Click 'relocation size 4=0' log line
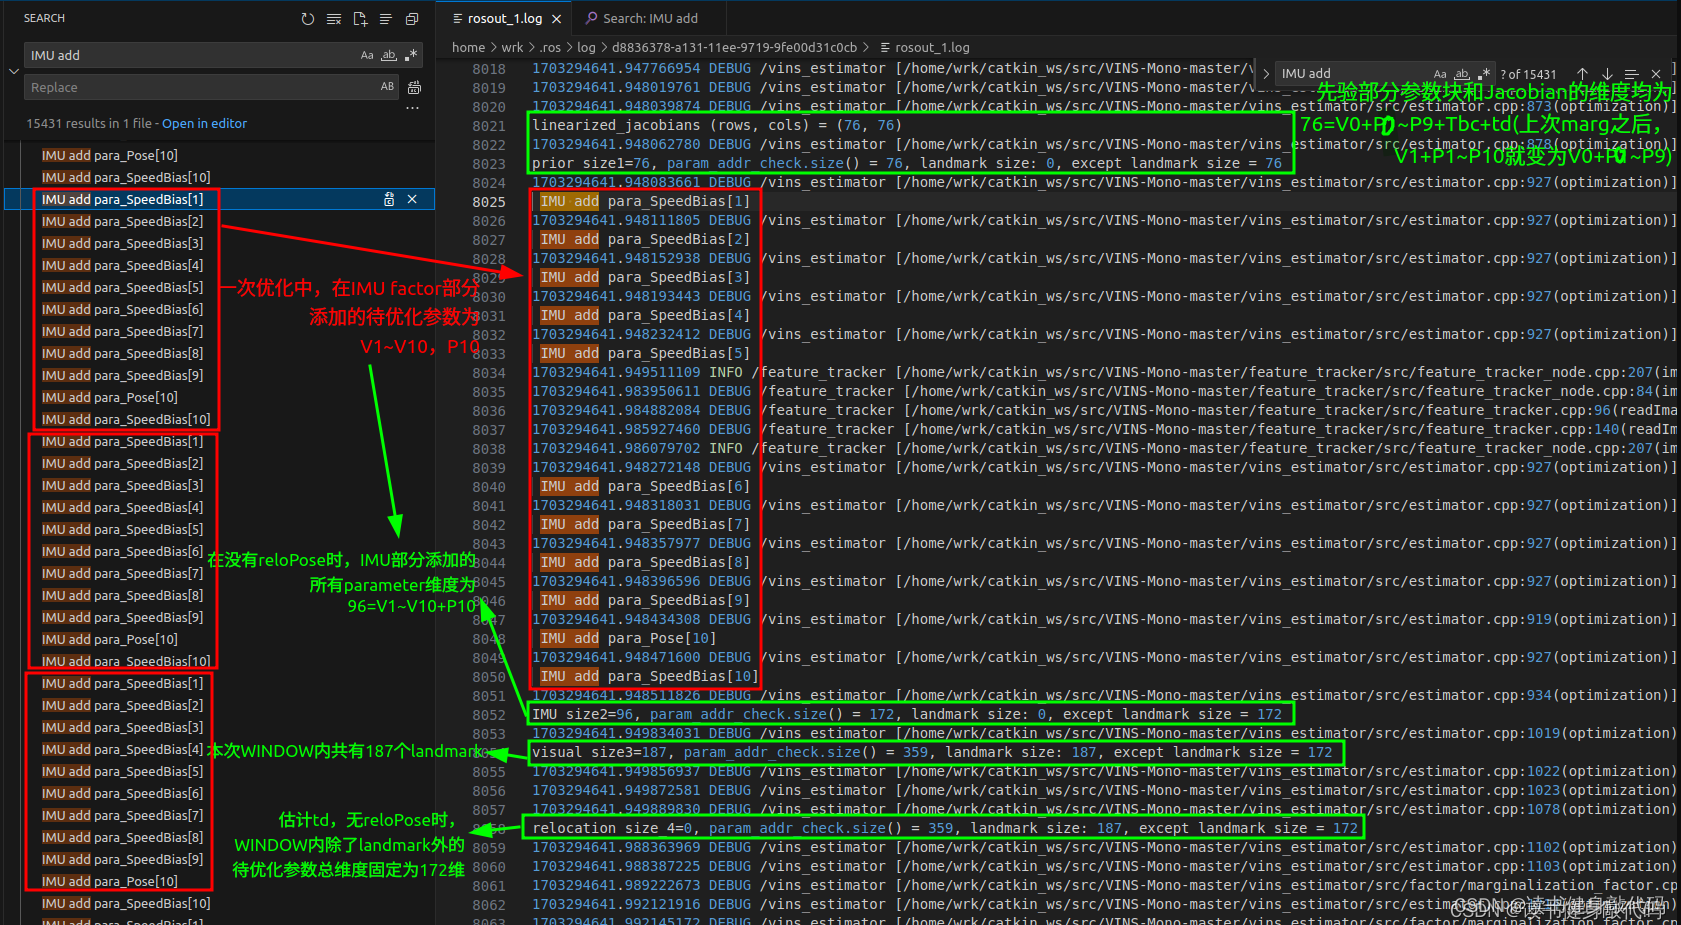 [945, 829]
